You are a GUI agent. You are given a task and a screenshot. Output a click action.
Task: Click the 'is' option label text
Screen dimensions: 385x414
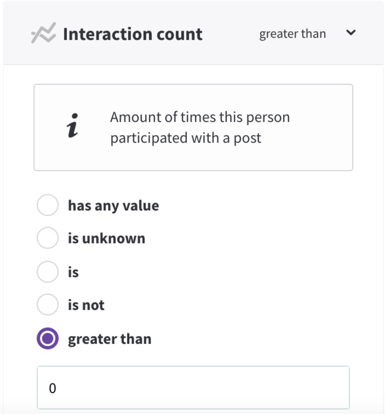pyautogui.click(x=73, y=272)
